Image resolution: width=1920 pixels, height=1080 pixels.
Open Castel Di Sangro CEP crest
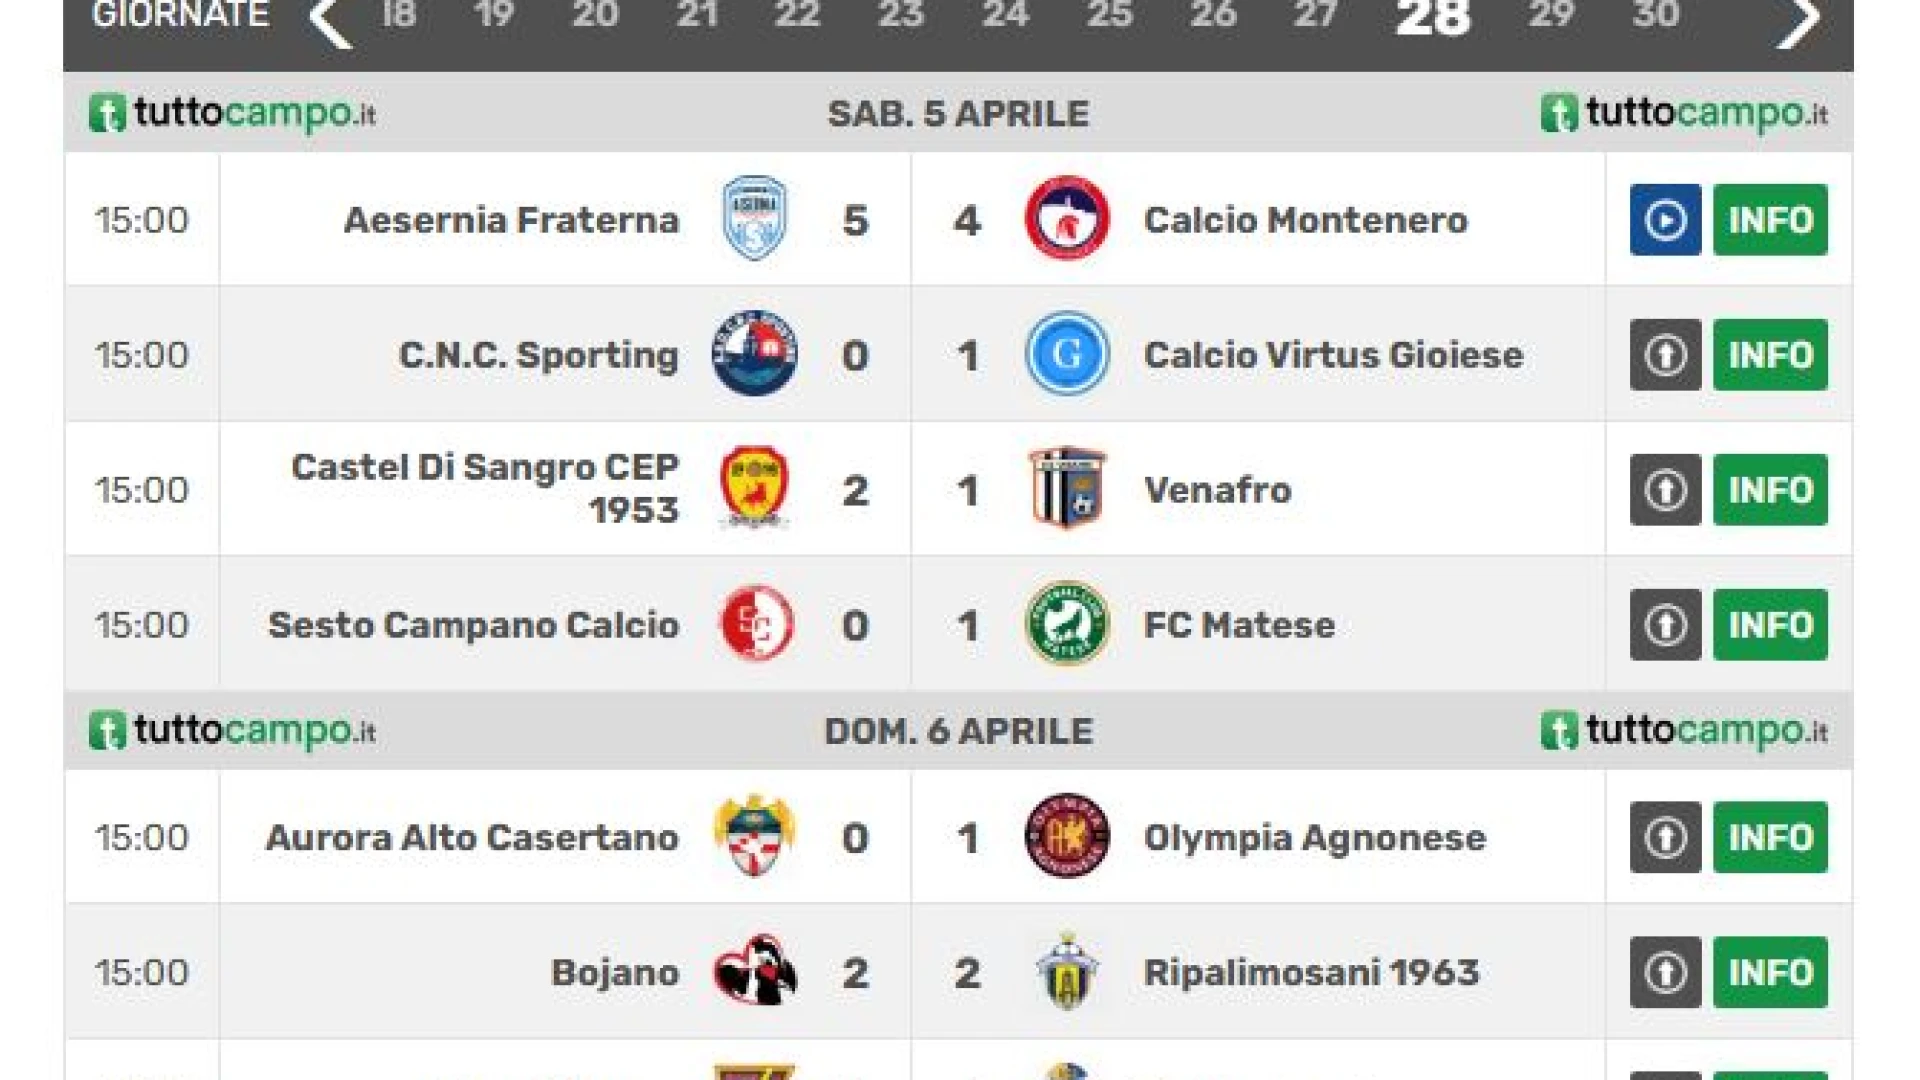pos(755,488)
